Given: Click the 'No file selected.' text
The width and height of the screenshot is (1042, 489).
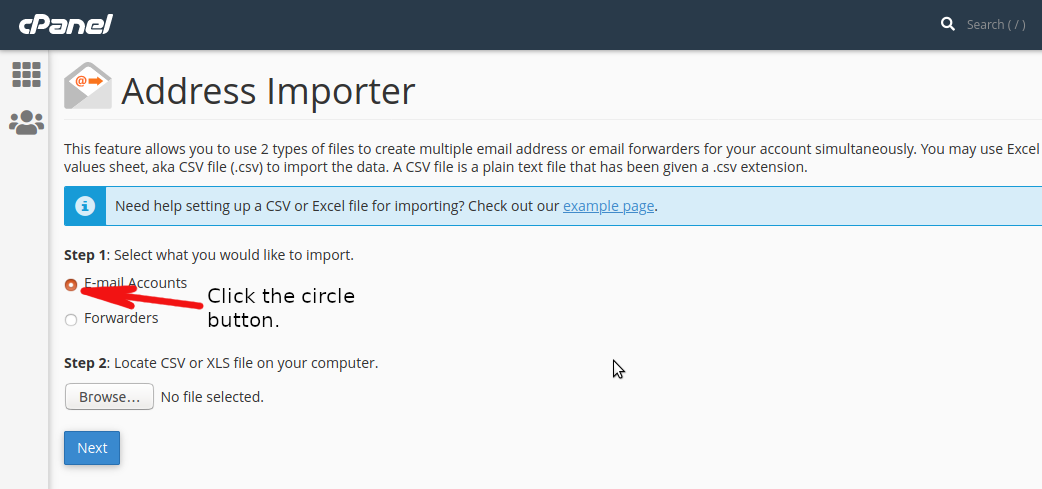Looking at the screenshot, I should pos(213,397).
